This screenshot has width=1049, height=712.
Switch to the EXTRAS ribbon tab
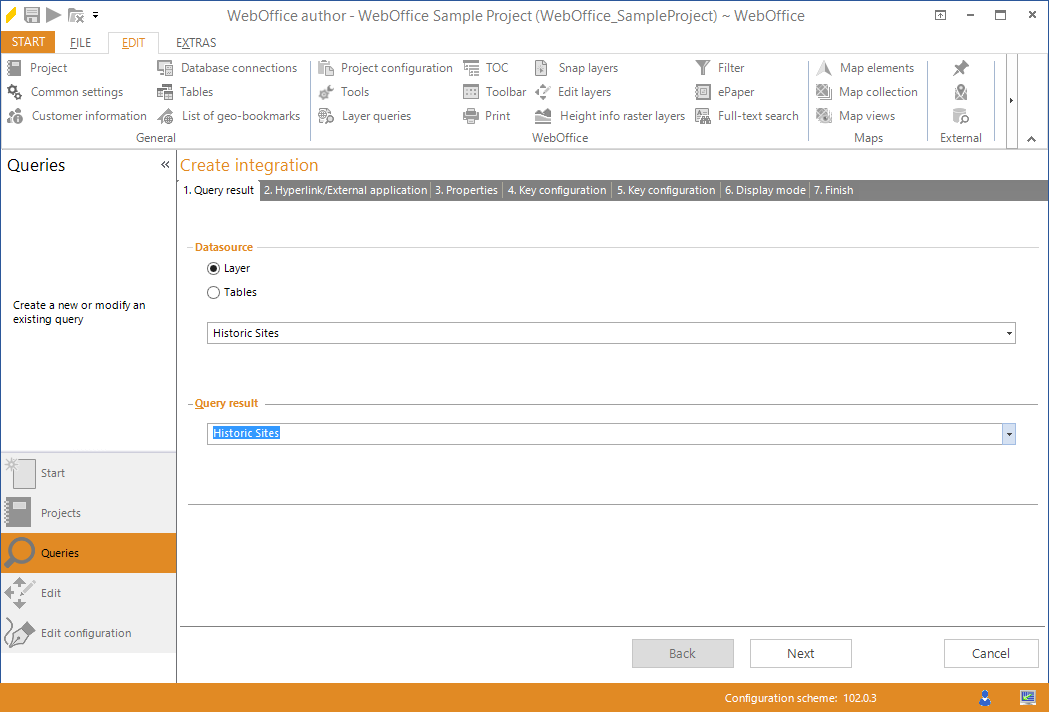tap(195, 42)
